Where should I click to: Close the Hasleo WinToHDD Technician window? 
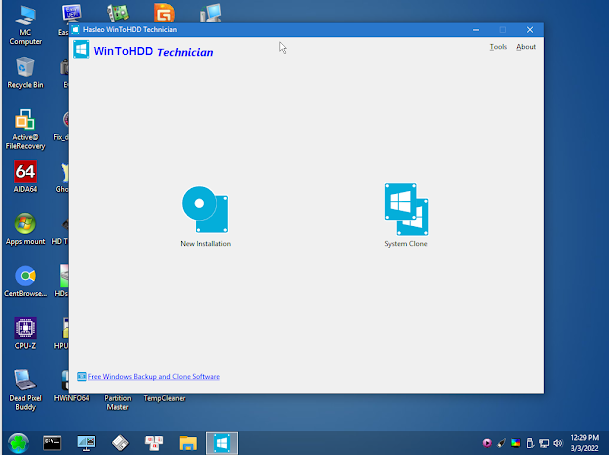click(530, 30)
